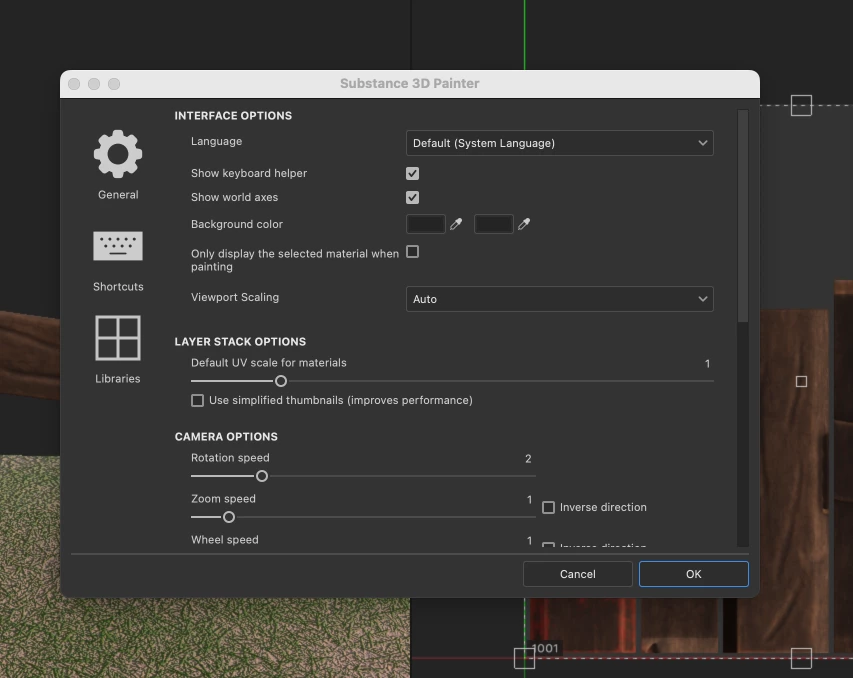The width and height of the screenshot is (853, 678).
Task: Click the 1001 UV tile label in viewport
Action: click(x=545, y=648)
